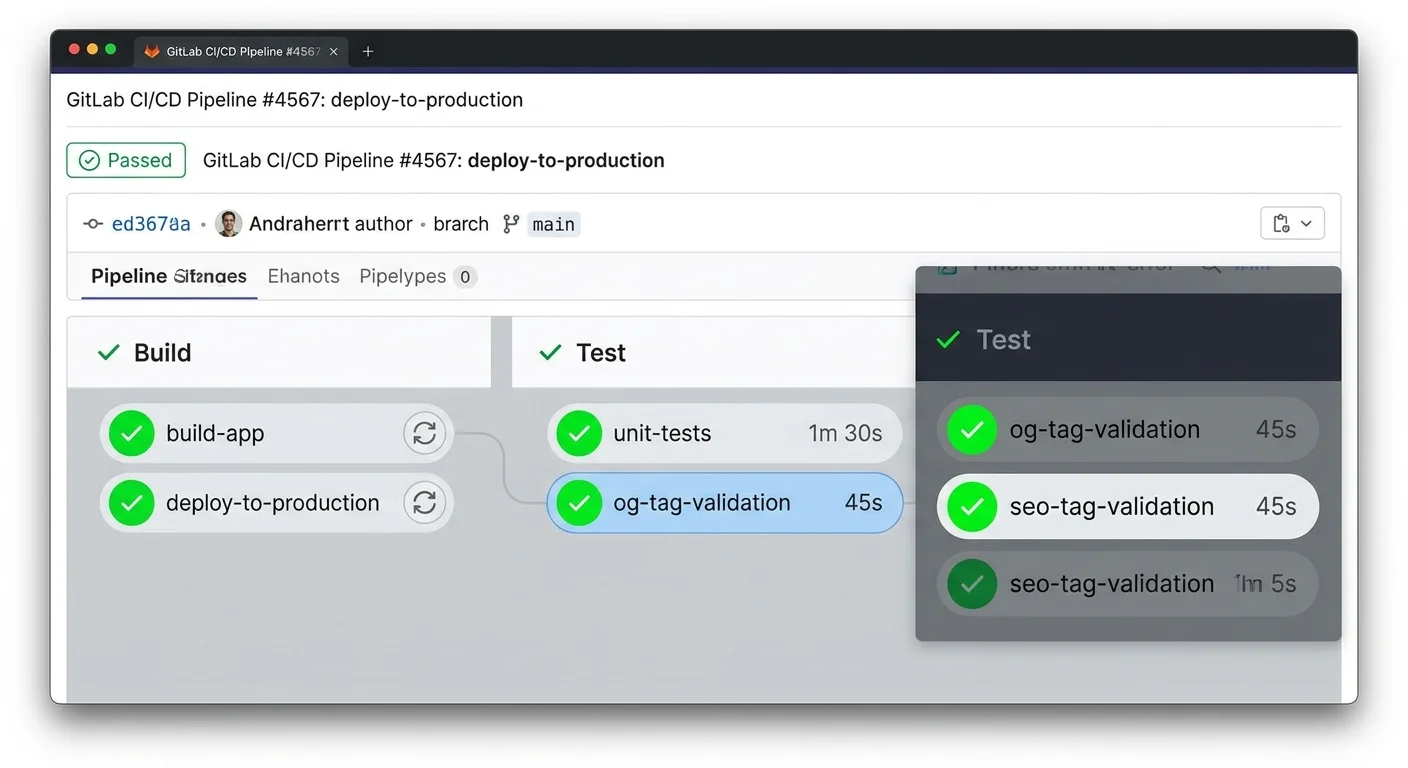Click the Test title in white stage header
Viewport: 1408px width, 768px height.
[x=601, y=352]
